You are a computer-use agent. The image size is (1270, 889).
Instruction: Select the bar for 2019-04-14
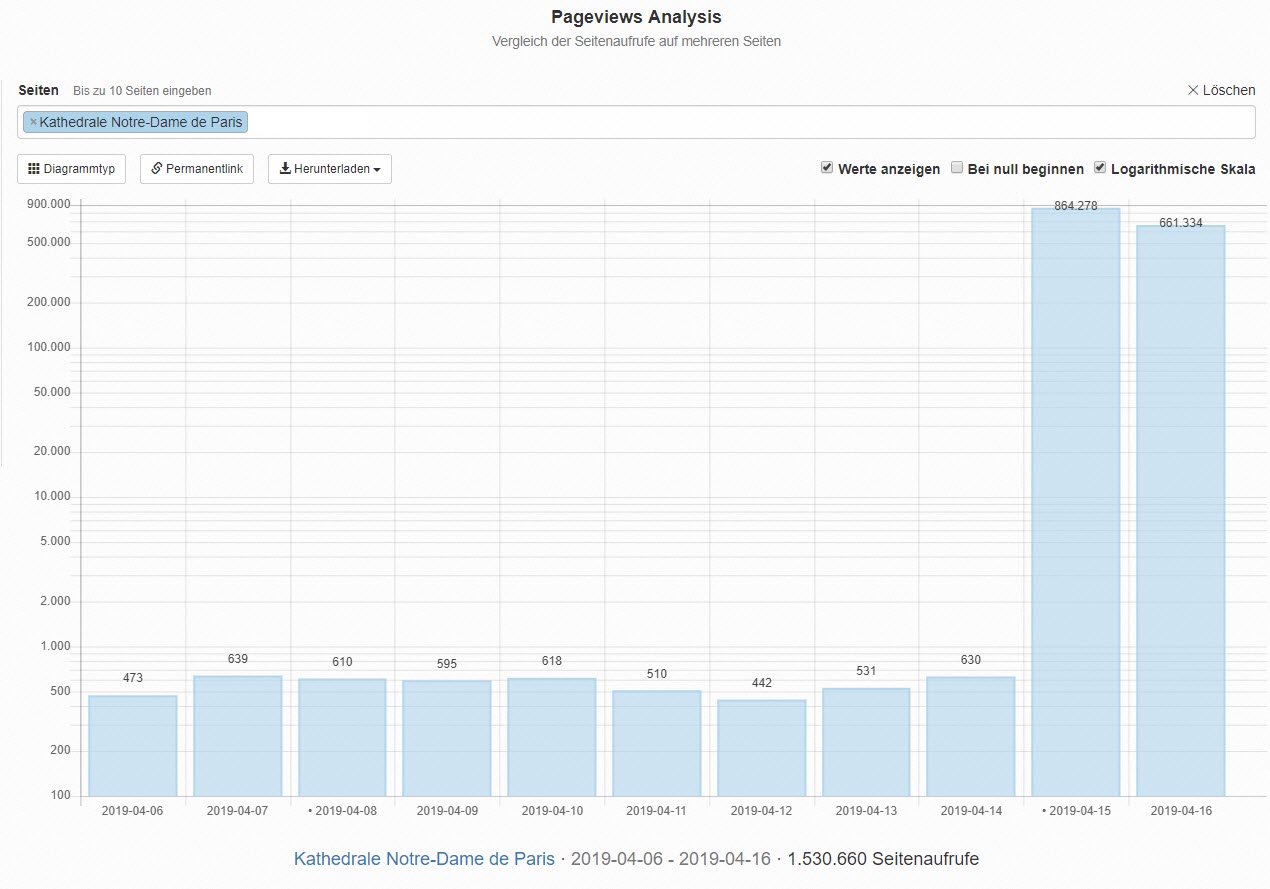(x=971, y=737)
